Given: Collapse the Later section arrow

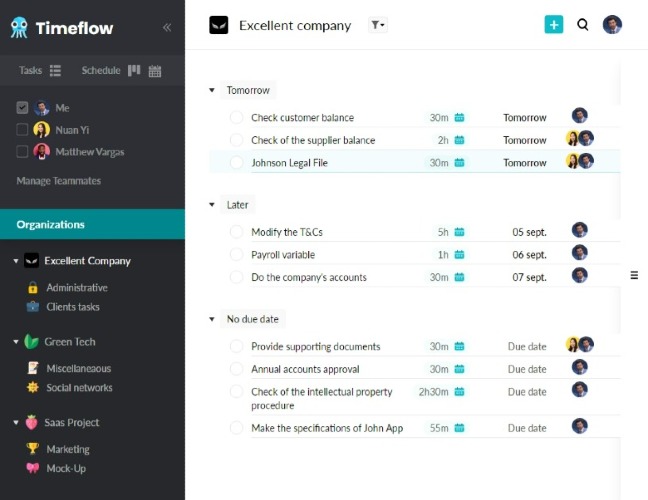Looking at the screenshot, I should [x=212, y=205].
